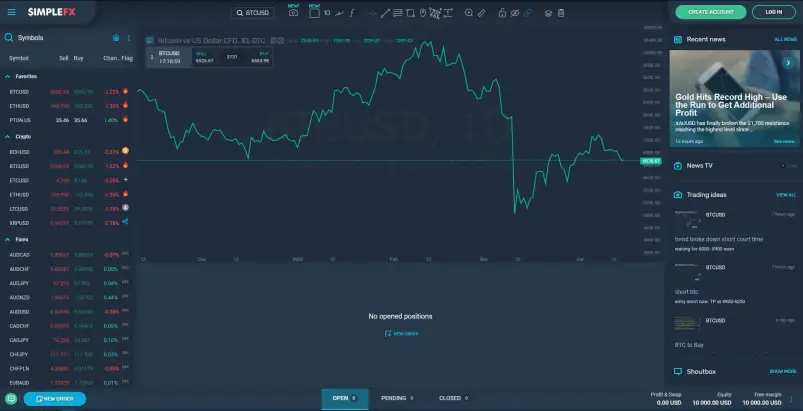
Task: Click the See news link
Action: click(784, 142)
